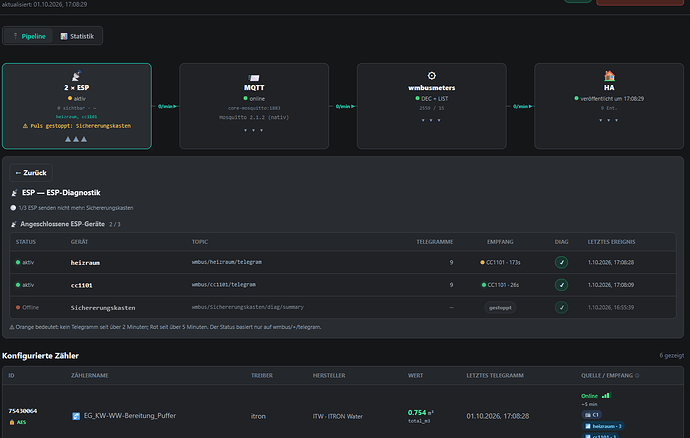Click the LETZTES EREIGNIS column header
690x438 pixels.
[x=611, y=242]
